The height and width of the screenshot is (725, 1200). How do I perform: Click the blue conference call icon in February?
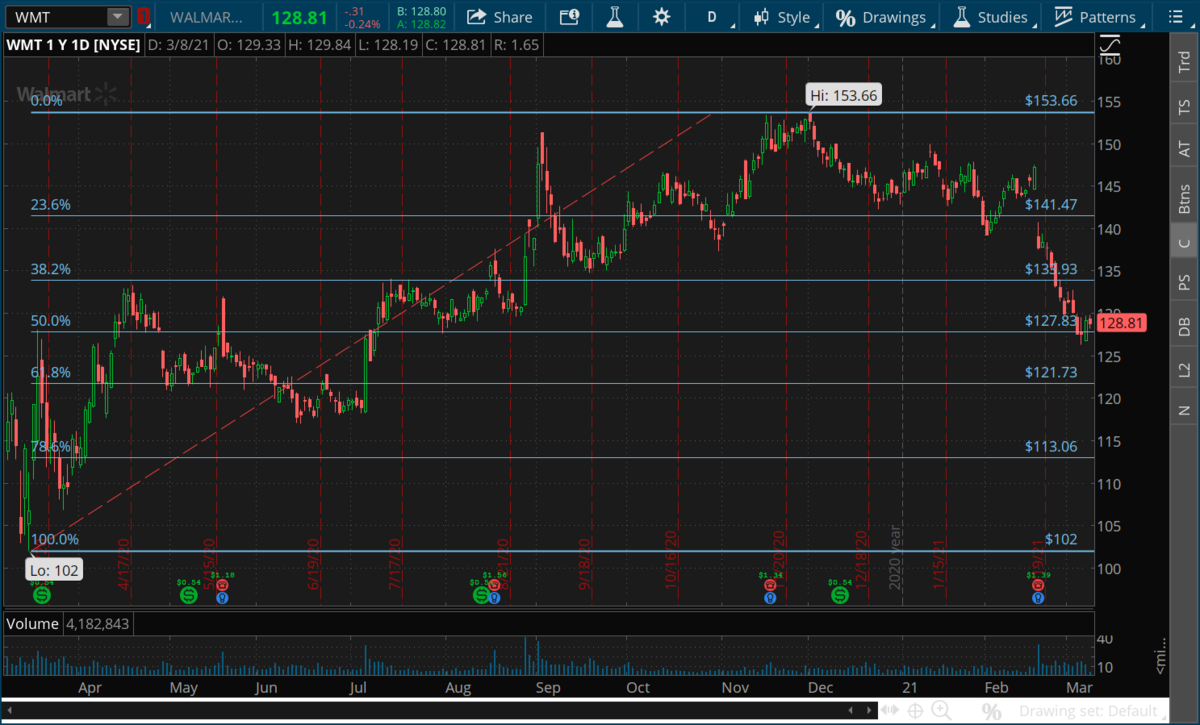pos(1039,599)
